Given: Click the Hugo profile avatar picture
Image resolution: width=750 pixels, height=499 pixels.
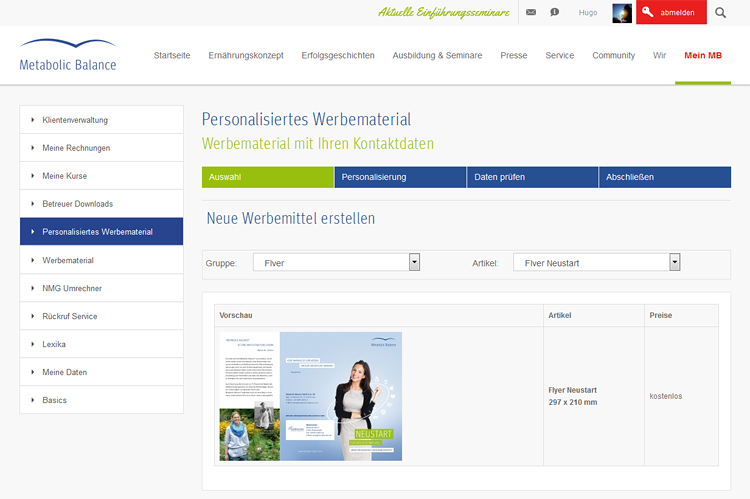Looking at the screenshot, I should click(x=622, y=13).
